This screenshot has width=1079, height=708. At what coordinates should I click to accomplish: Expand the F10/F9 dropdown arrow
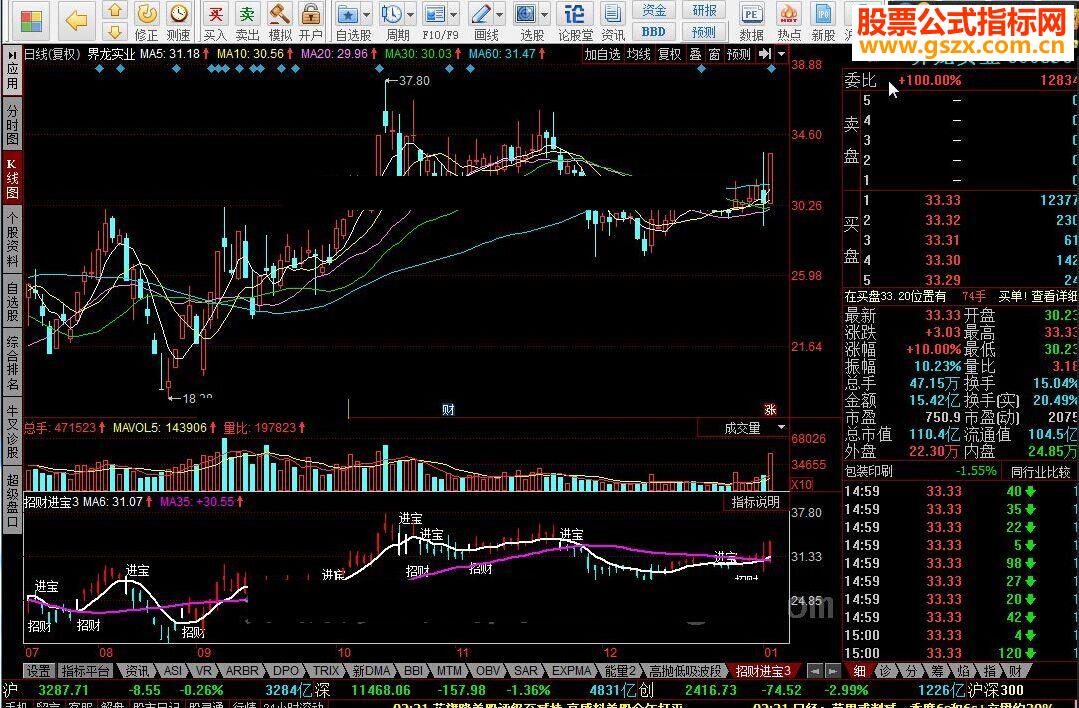tap(454, 14)
